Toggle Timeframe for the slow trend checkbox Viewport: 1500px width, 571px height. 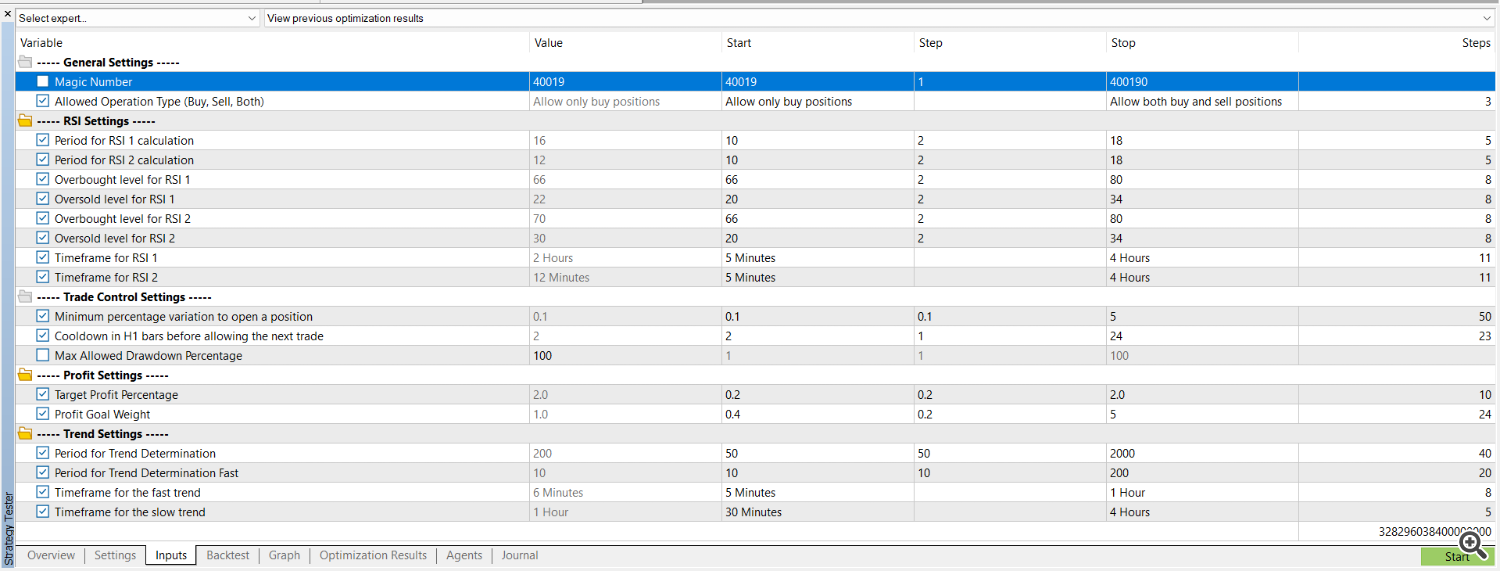(42, 512)
